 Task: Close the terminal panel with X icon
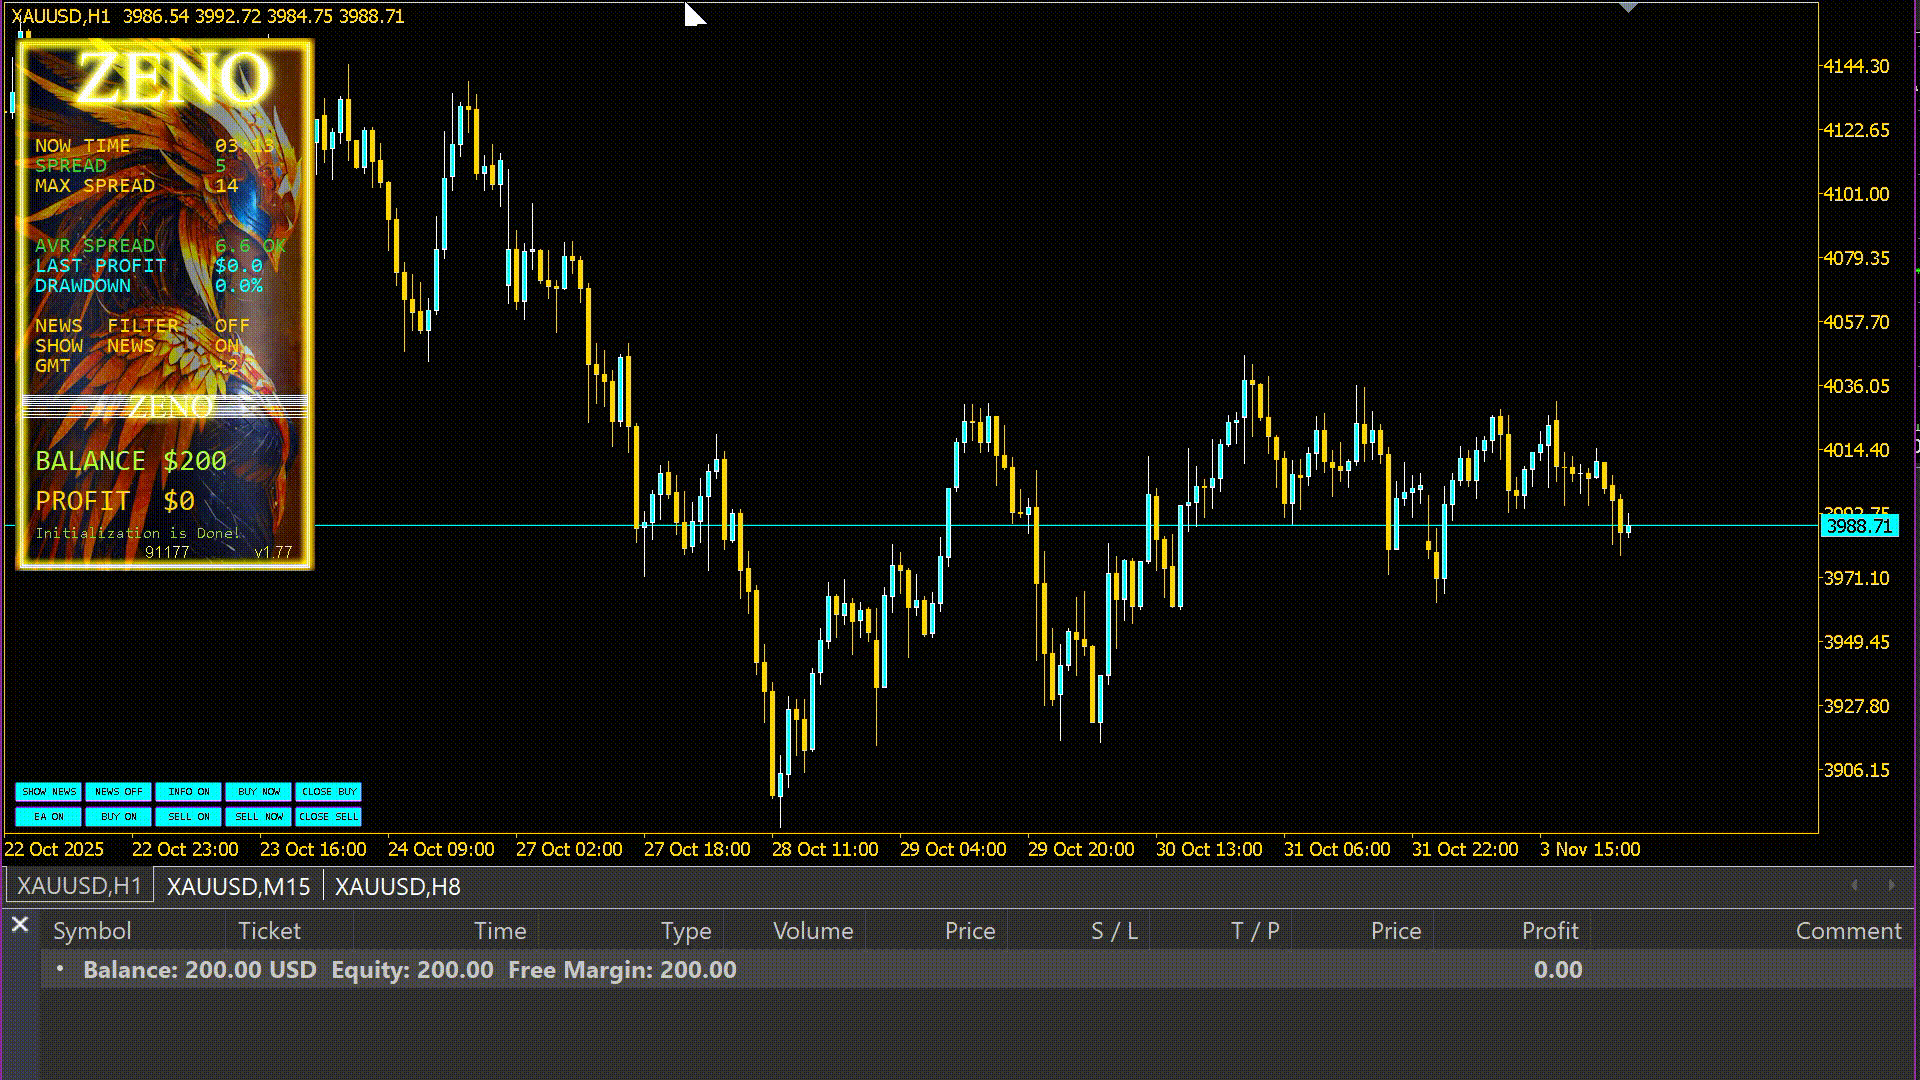19,925
